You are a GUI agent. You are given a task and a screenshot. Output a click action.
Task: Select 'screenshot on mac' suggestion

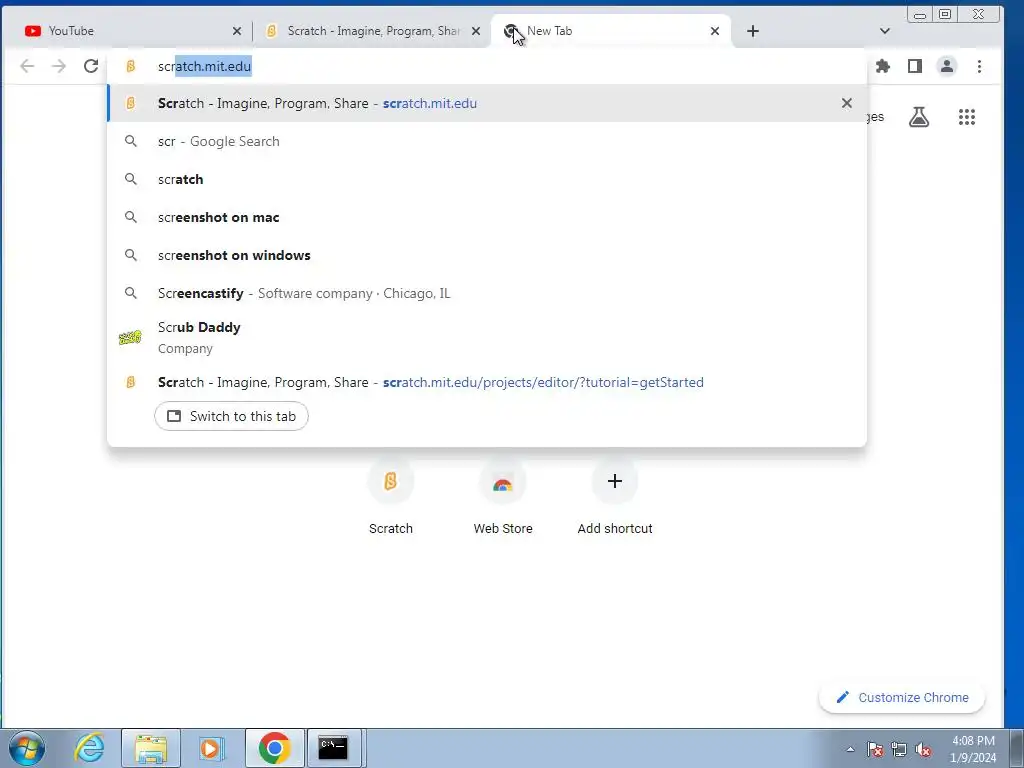487,217
